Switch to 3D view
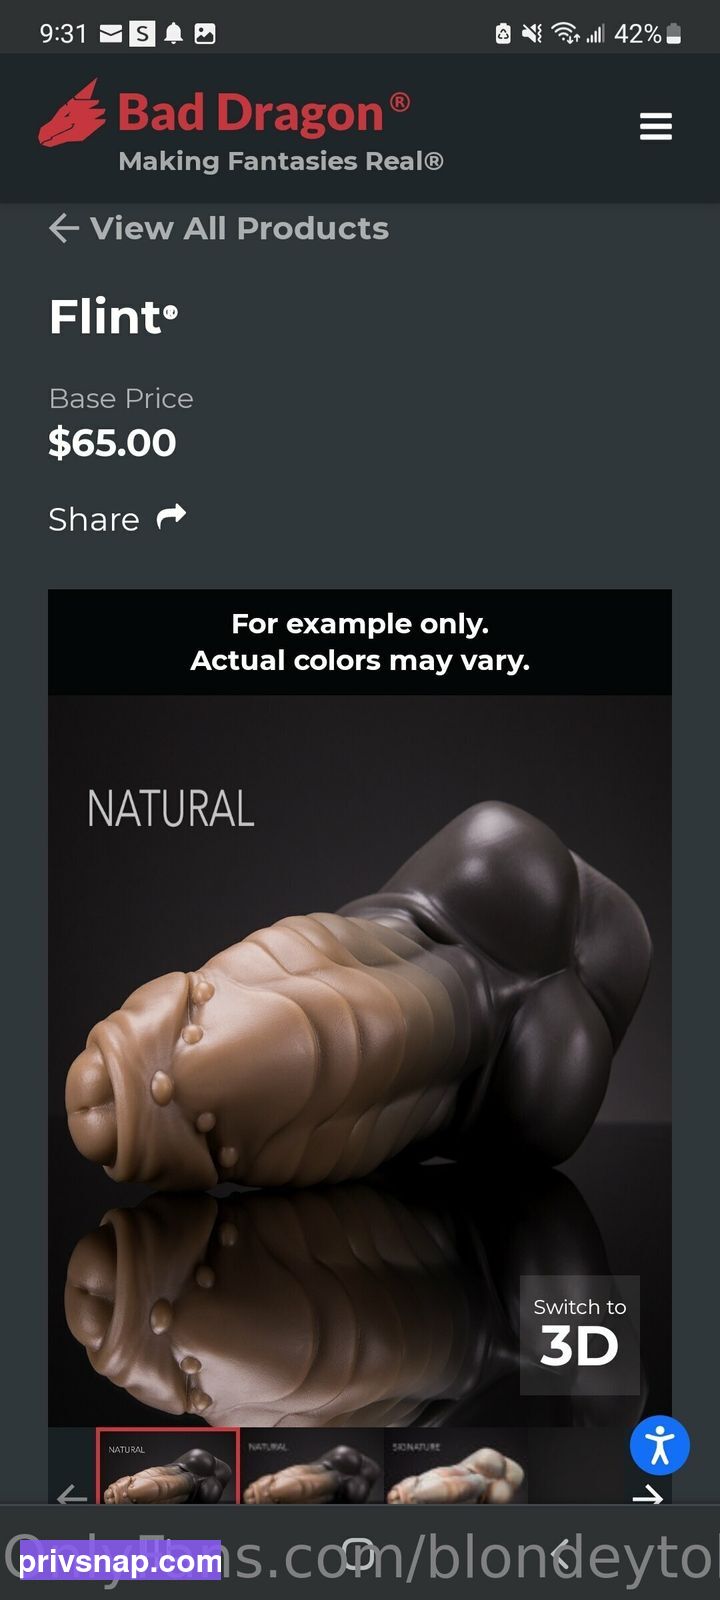 point(580,1335)
